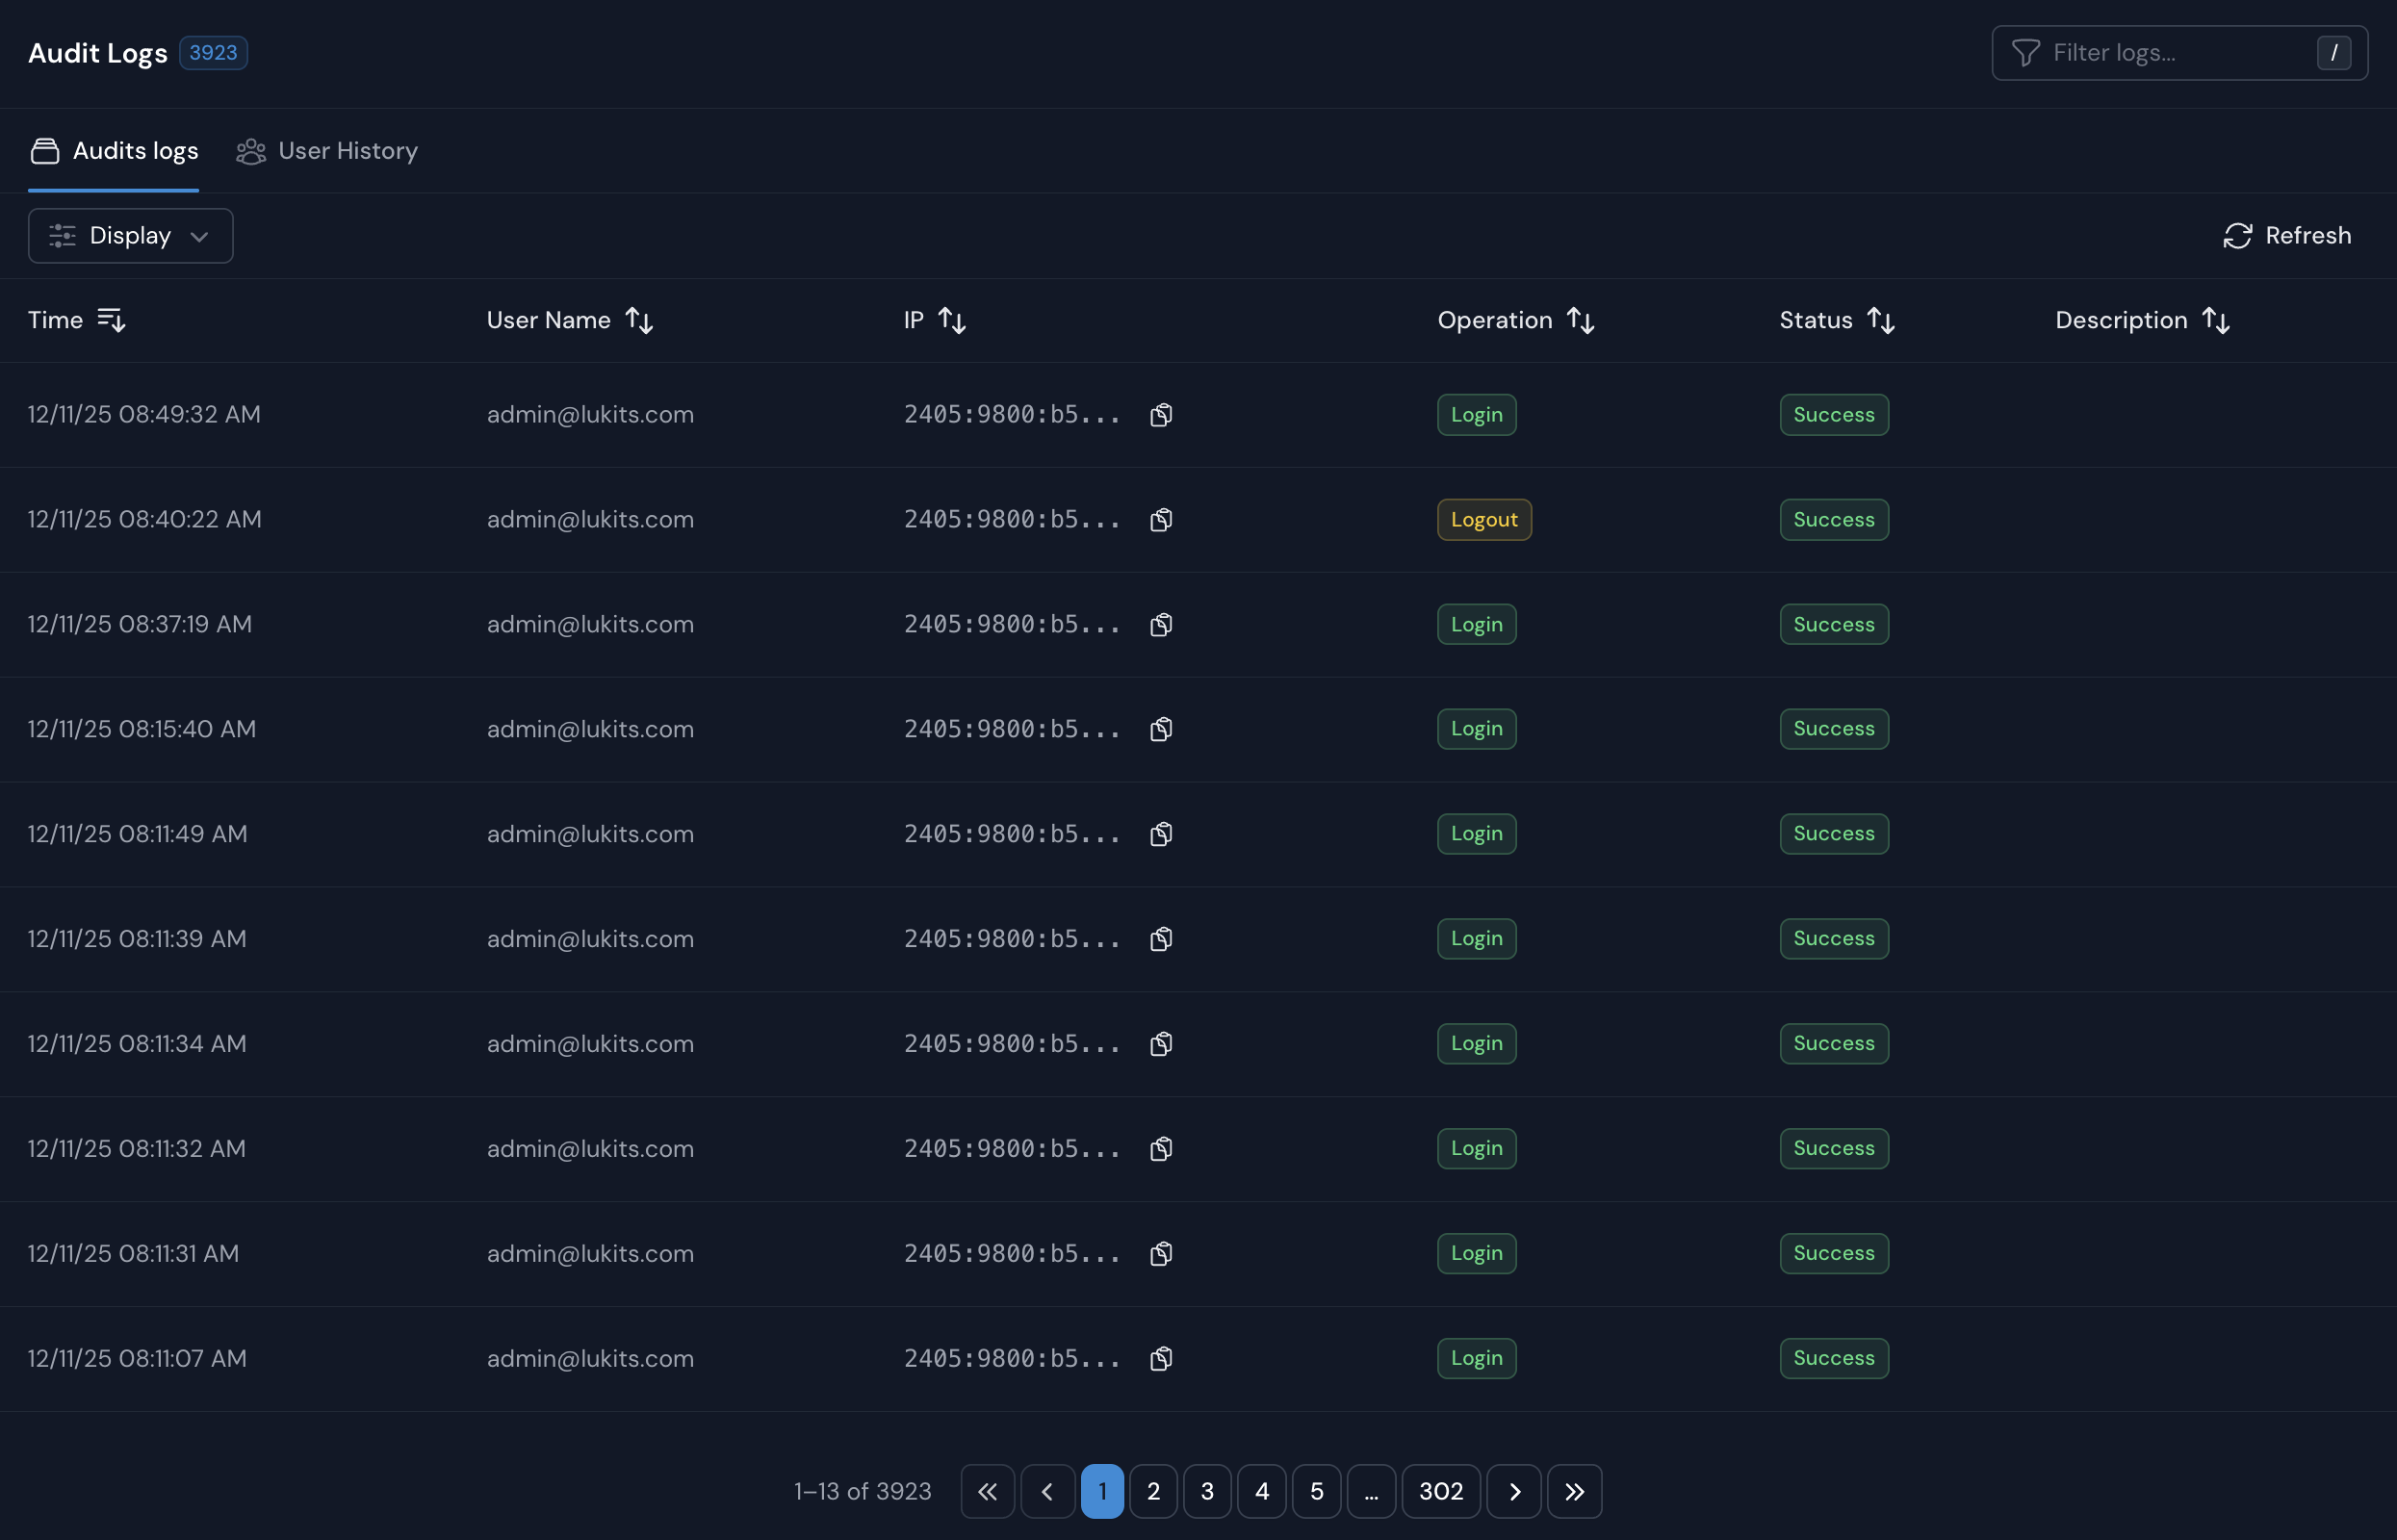Click the filter funnel icon in search bar

tap(2027, 52)
